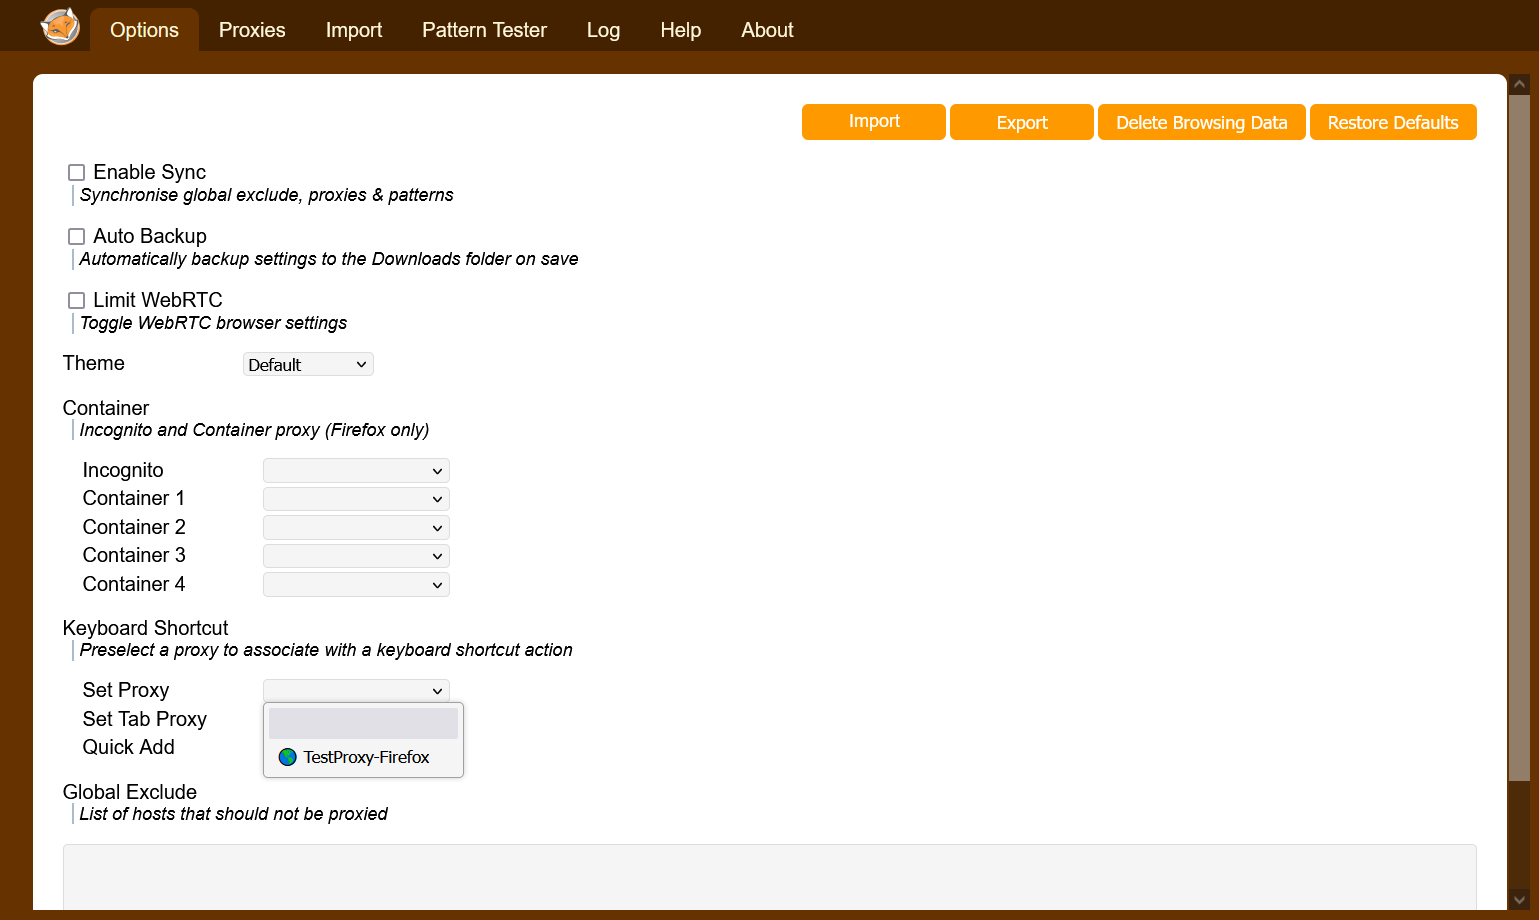Expand the Container 3 proxy dropdown
The image size is (1539, 920).
coord(356,556)
